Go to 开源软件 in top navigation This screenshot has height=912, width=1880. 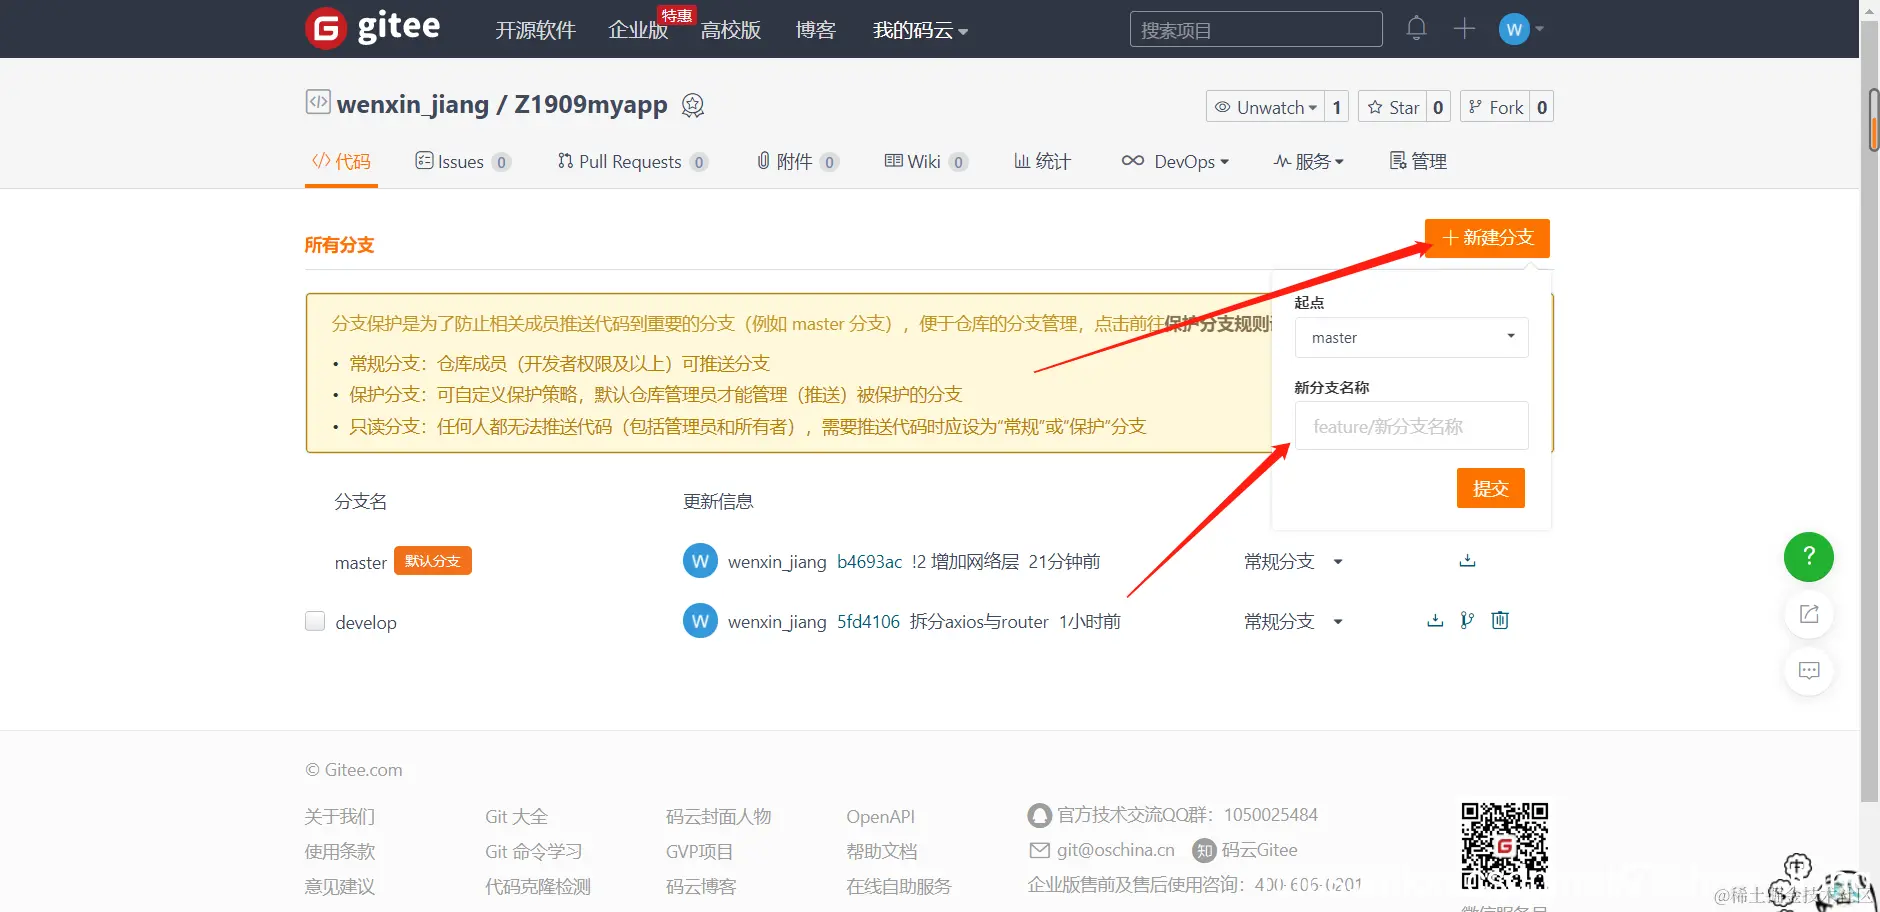[535, 30]
